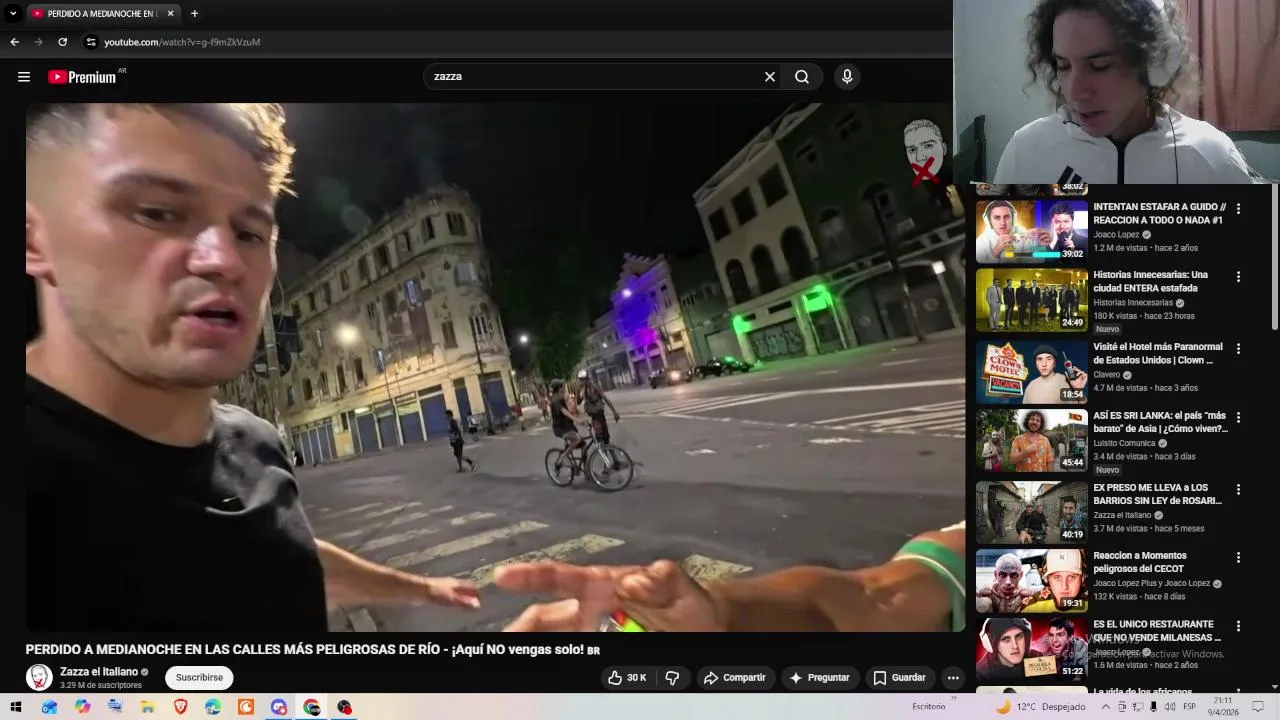Open the Clown Motel video thumbnail

(1031, 372)
